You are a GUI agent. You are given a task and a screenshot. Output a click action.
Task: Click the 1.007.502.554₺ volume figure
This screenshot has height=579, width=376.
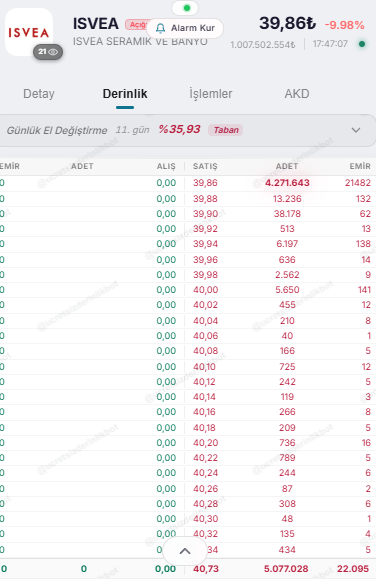[263, 45]
